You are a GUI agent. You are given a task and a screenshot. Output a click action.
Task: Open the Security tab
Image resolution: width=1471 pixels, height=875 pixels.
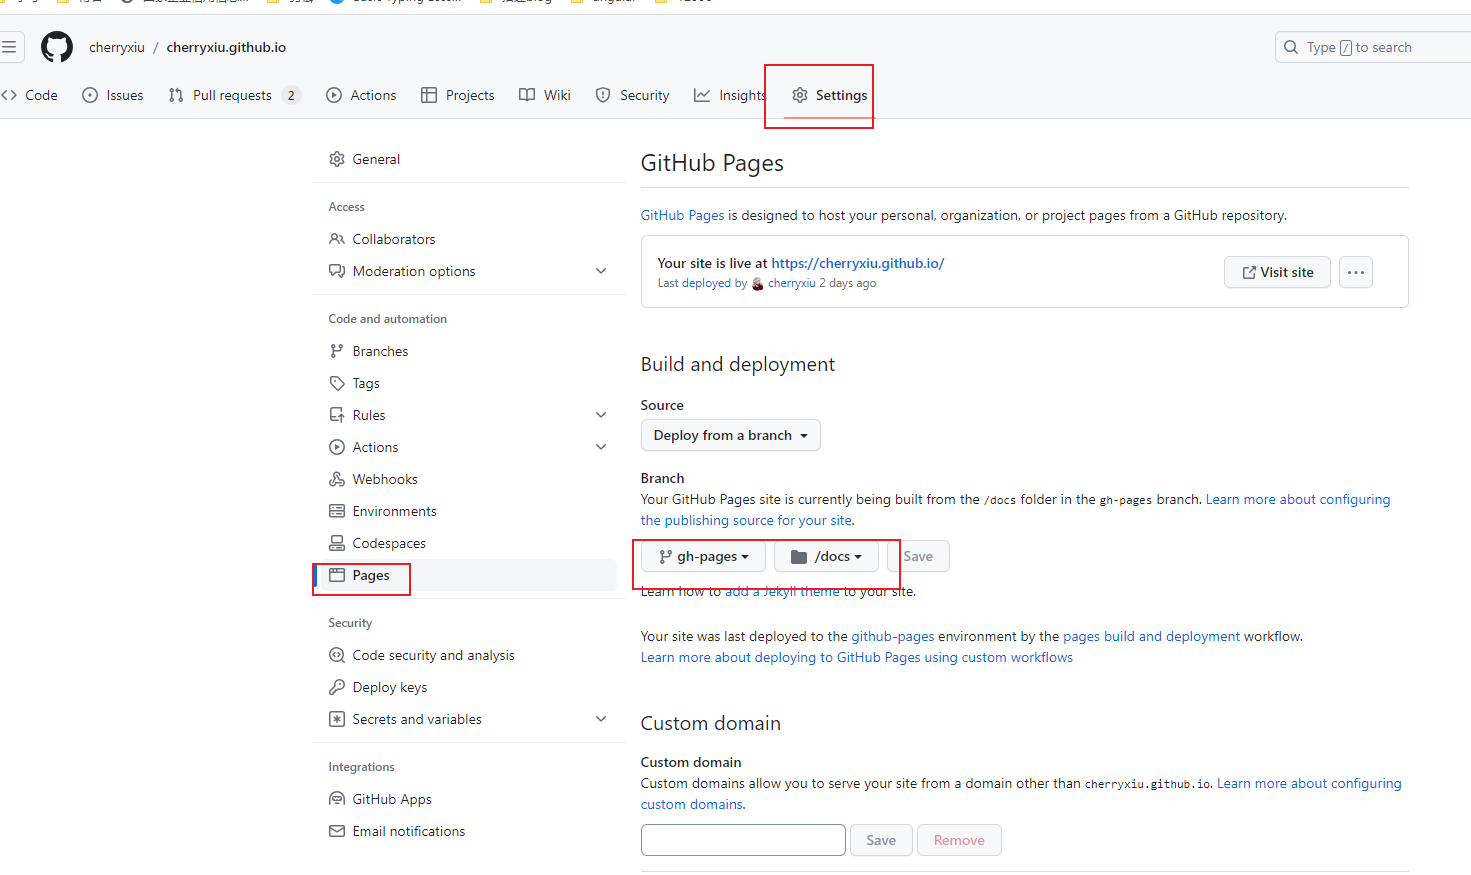(x=633, y=95)
